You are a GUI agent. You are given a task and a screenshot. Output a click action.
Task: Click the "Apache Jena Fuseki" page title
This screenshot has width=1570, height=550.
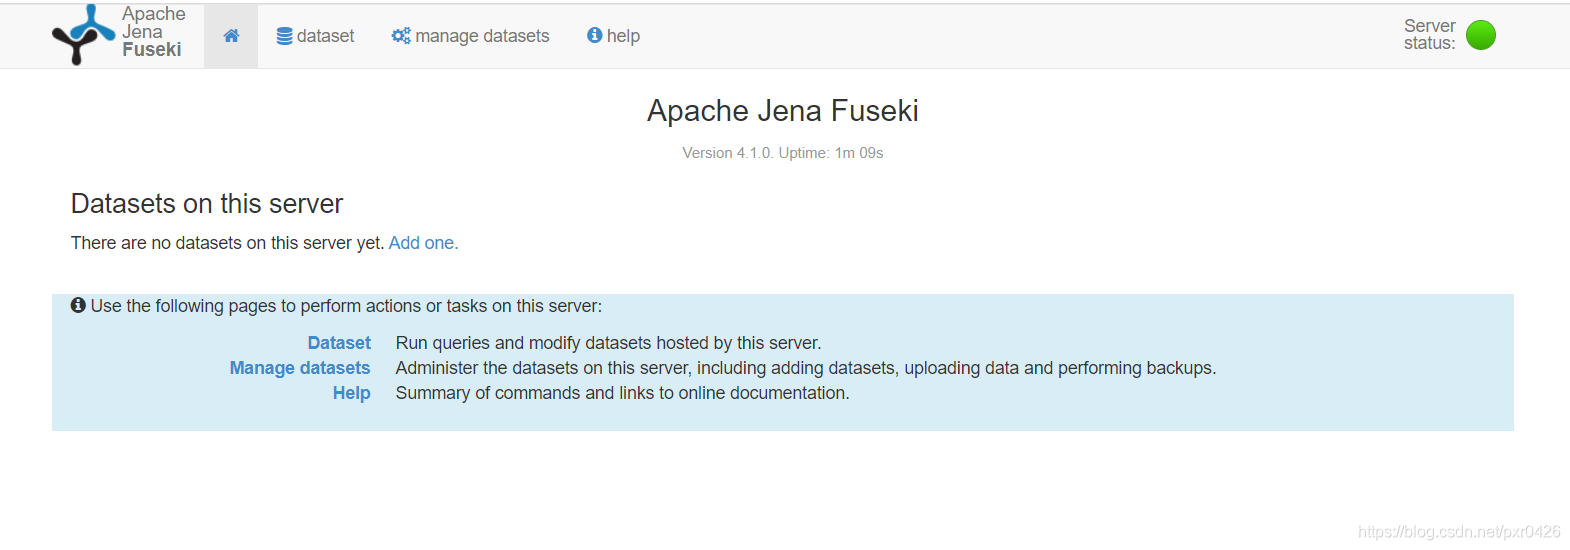coord(782,111)
